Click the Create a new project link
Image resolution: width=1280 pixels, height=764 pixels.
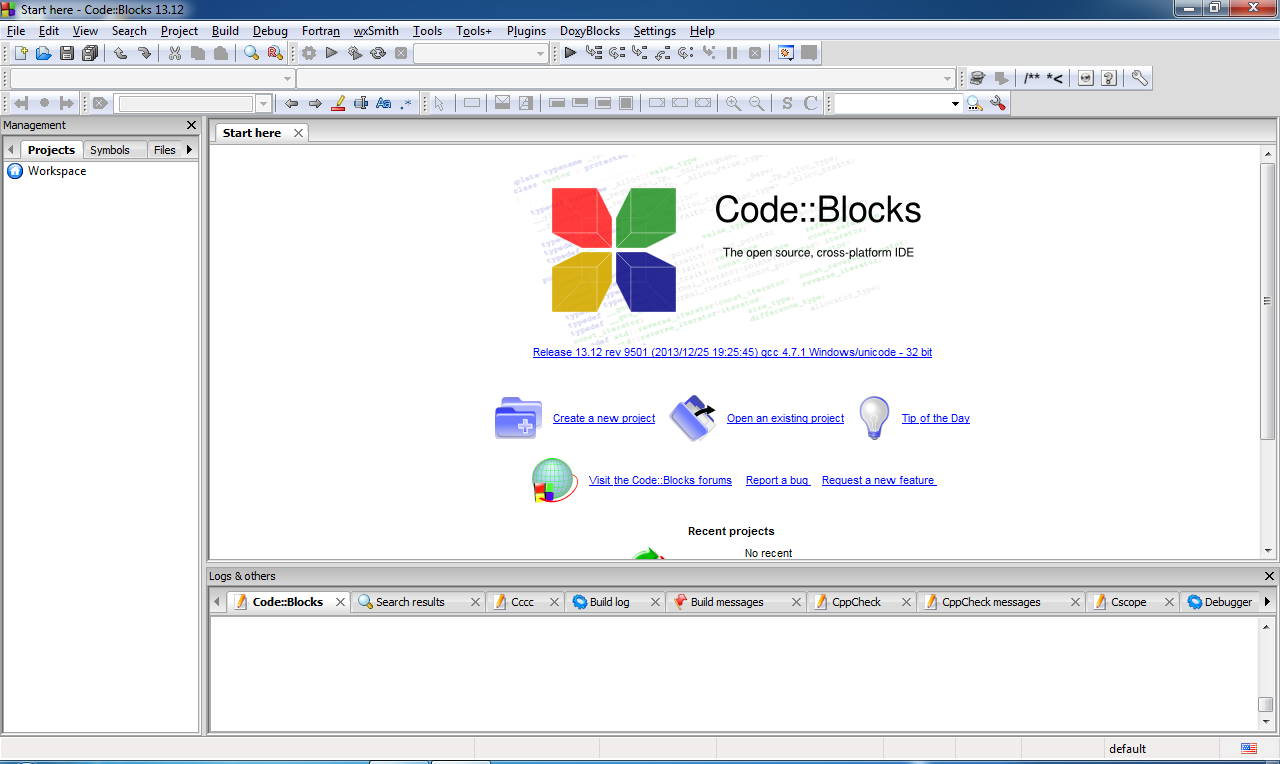pyautogui.click(x=604, y=418)
